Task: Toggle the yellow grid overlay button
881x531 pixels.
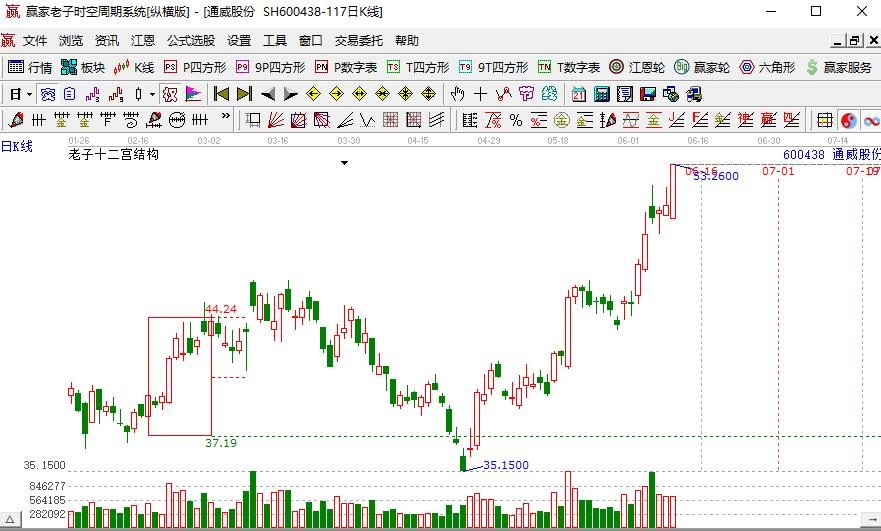Action: (825, 120)
